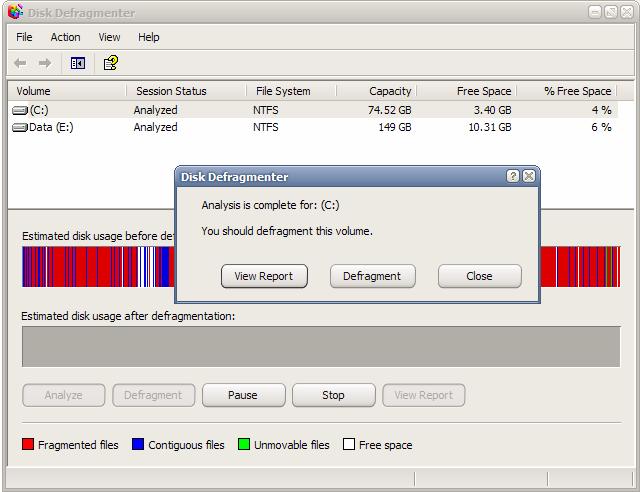Click the Data (E:) drive icon
This screenshot has height=492, width=640.
coord(20,127)
